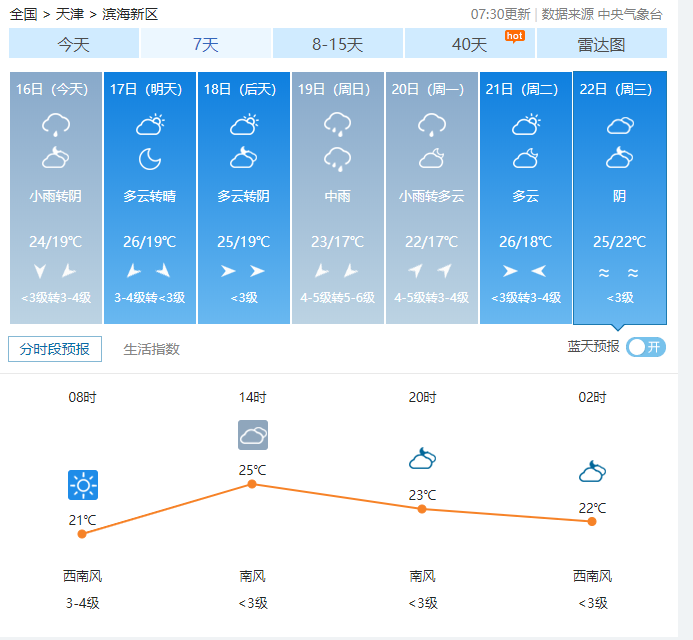
Task: Click the 22℃ point on temperature line
Action: tap(592, 522)
